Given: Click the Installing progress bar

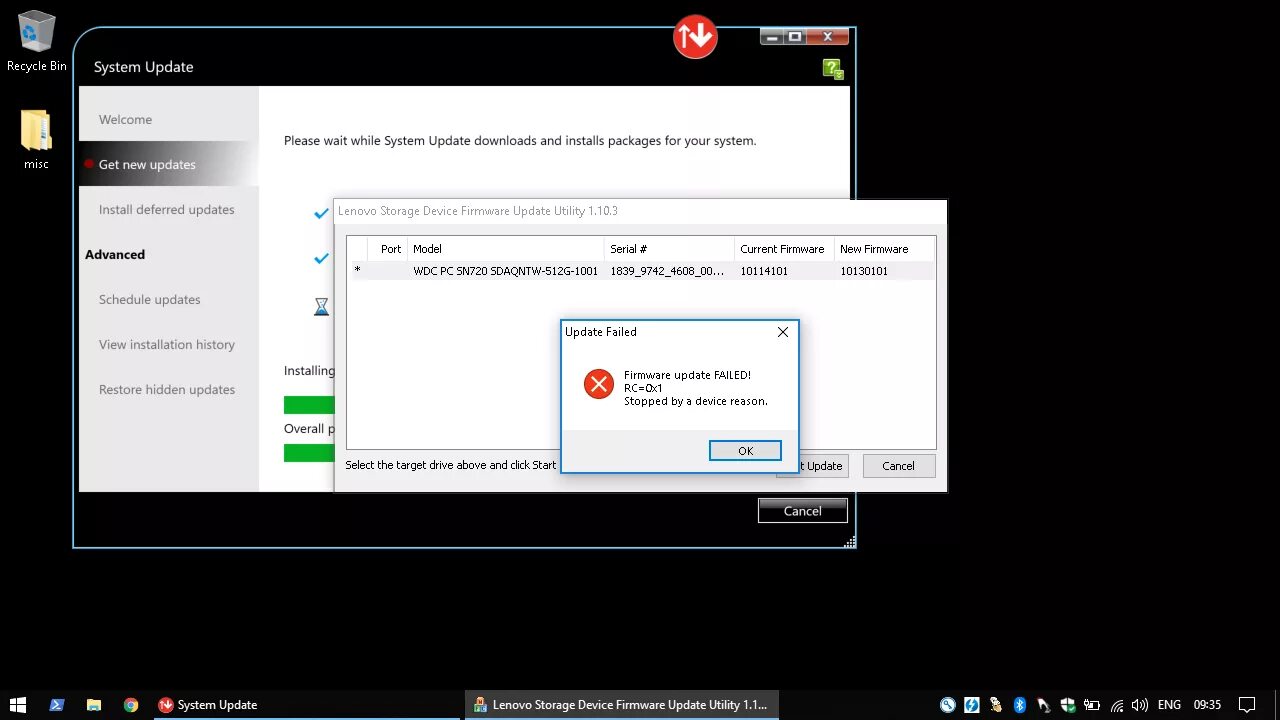Looking at the screenshot, I should point(309,405).
